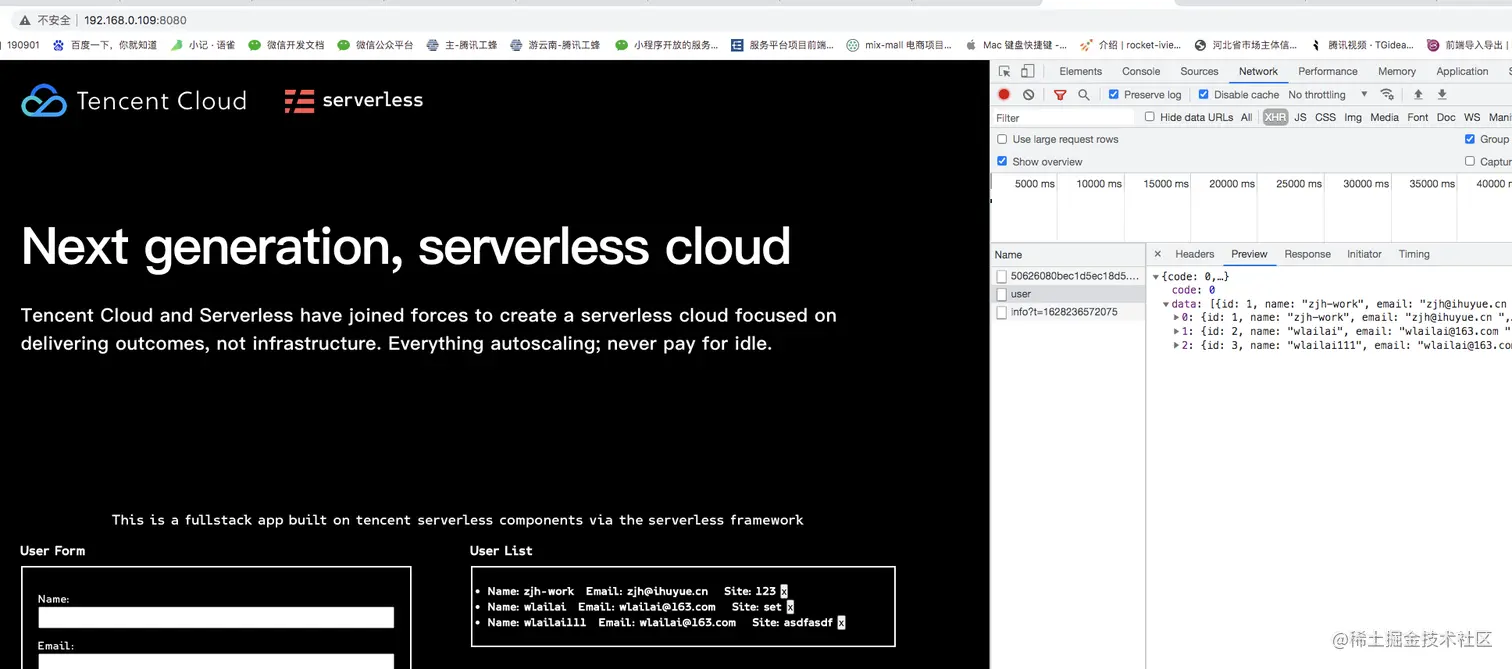Image resolution: width=1512 pixels, height=669 pixels.
Task: Open the mix-mall 电商项目 bookmark
Action: point(899,45)
